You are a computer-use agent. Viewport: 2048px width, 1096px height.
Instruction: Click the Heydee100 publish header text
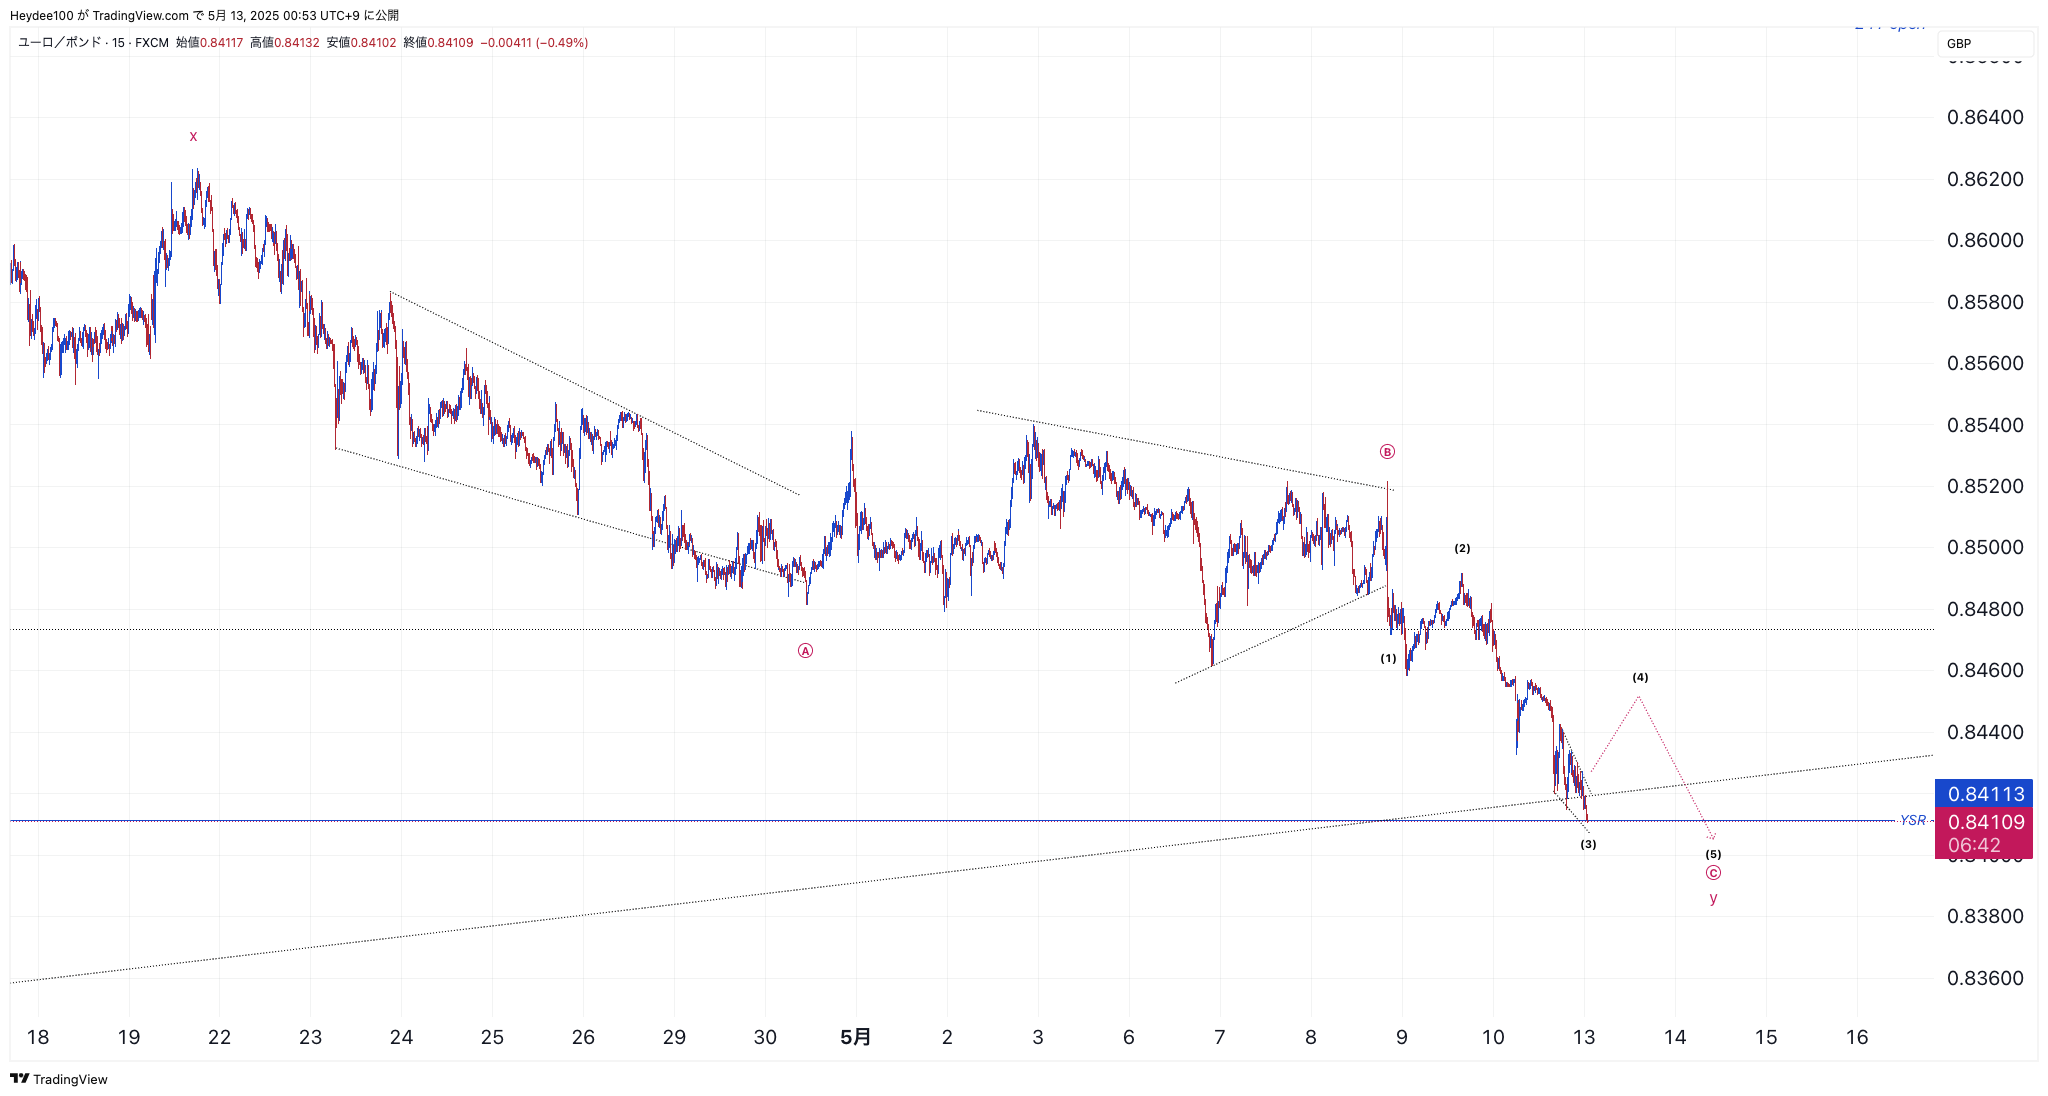tap(204, 15)
